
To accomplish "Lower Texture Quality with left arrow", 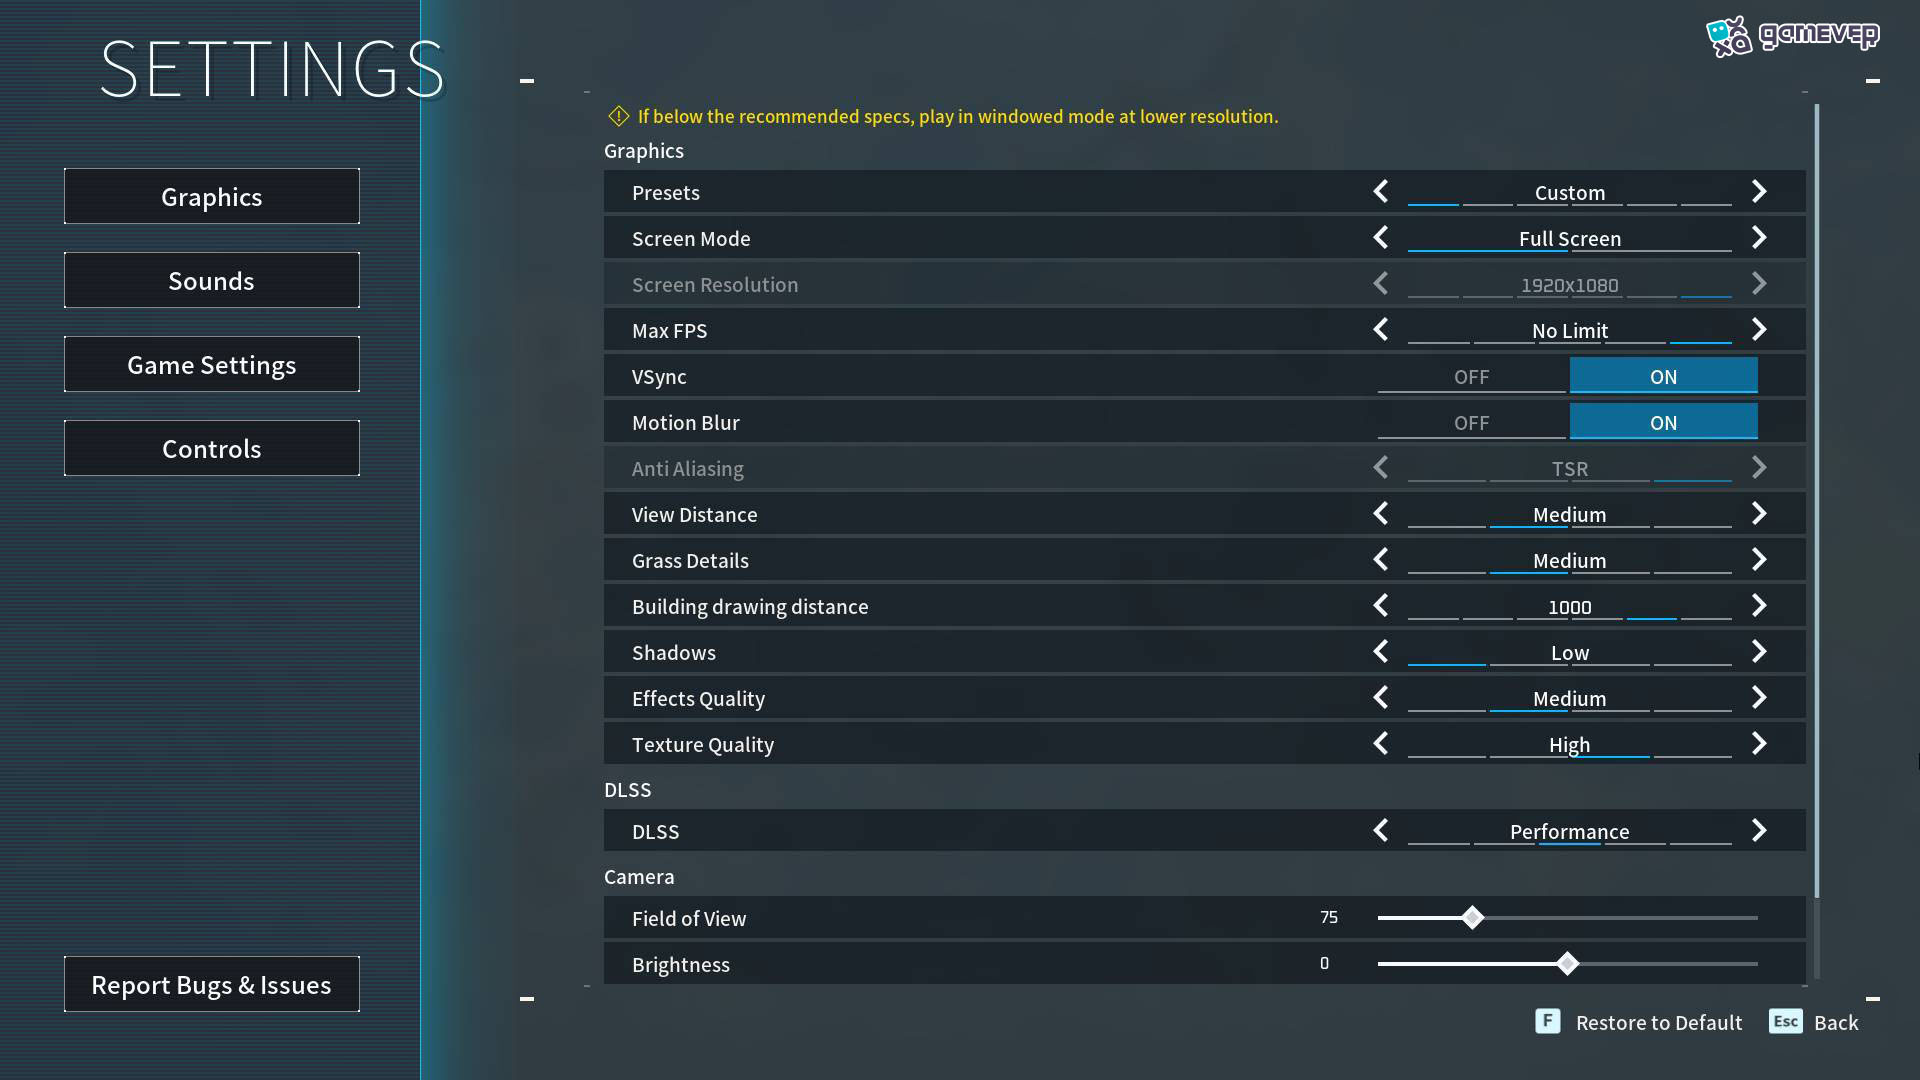I will click(1381, 743).
